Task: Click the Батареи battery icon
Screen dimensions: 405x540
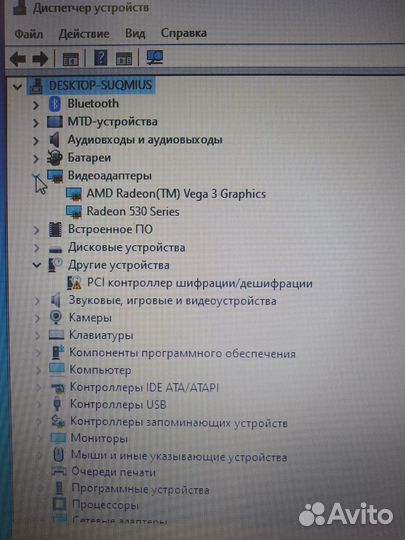Action: coord(55,158)
